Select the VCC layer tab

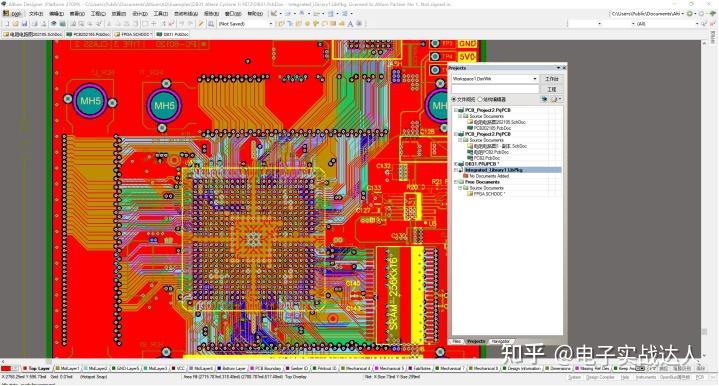(x=178, y=368)
